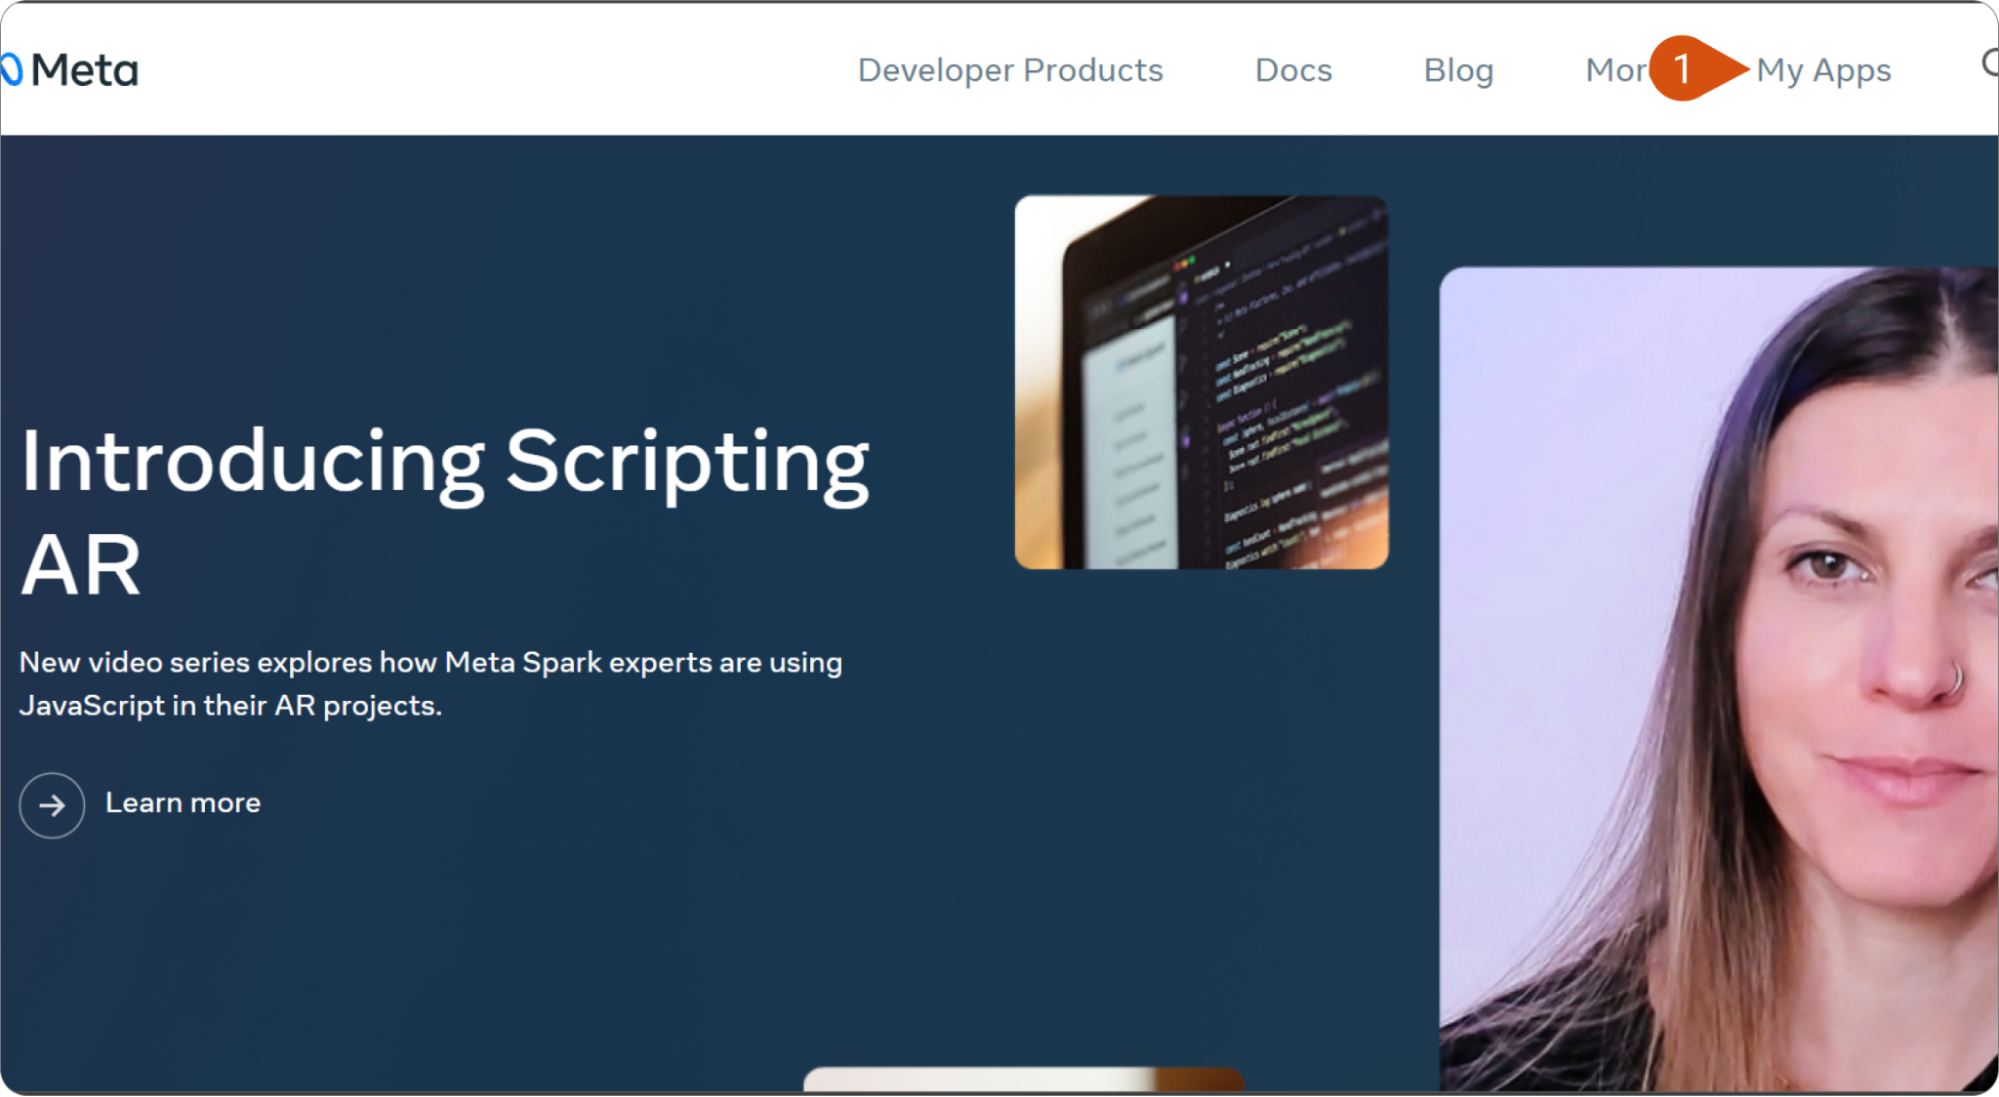Click the Meta logo

69,70
